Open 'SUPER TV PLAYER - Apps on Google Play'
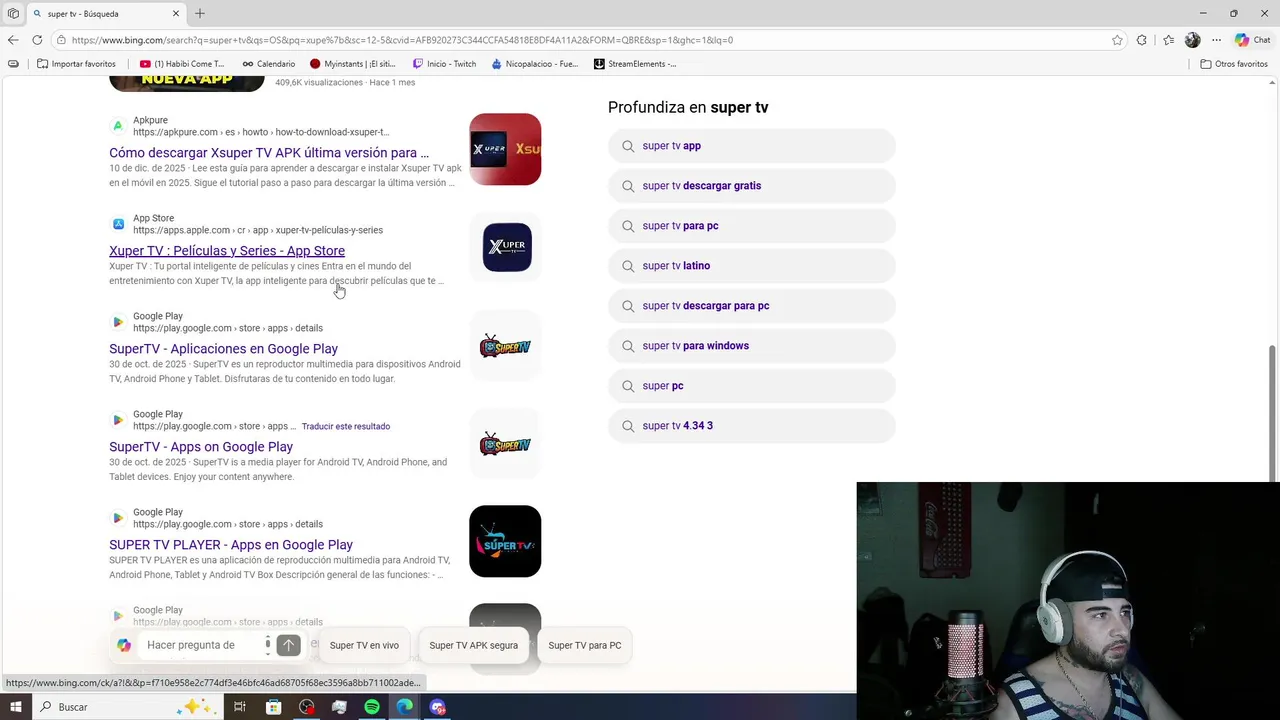Screen dimensions: 1280x720 (x=231, y=545)
